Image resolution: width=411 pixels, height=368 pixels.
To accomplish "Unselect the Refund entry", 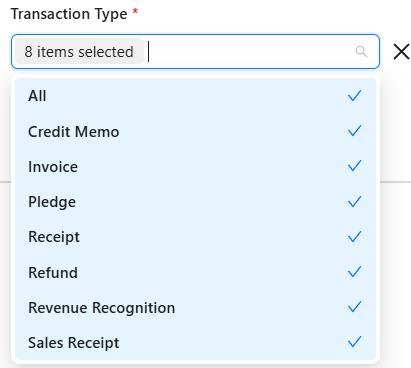I will pos(195,272).
